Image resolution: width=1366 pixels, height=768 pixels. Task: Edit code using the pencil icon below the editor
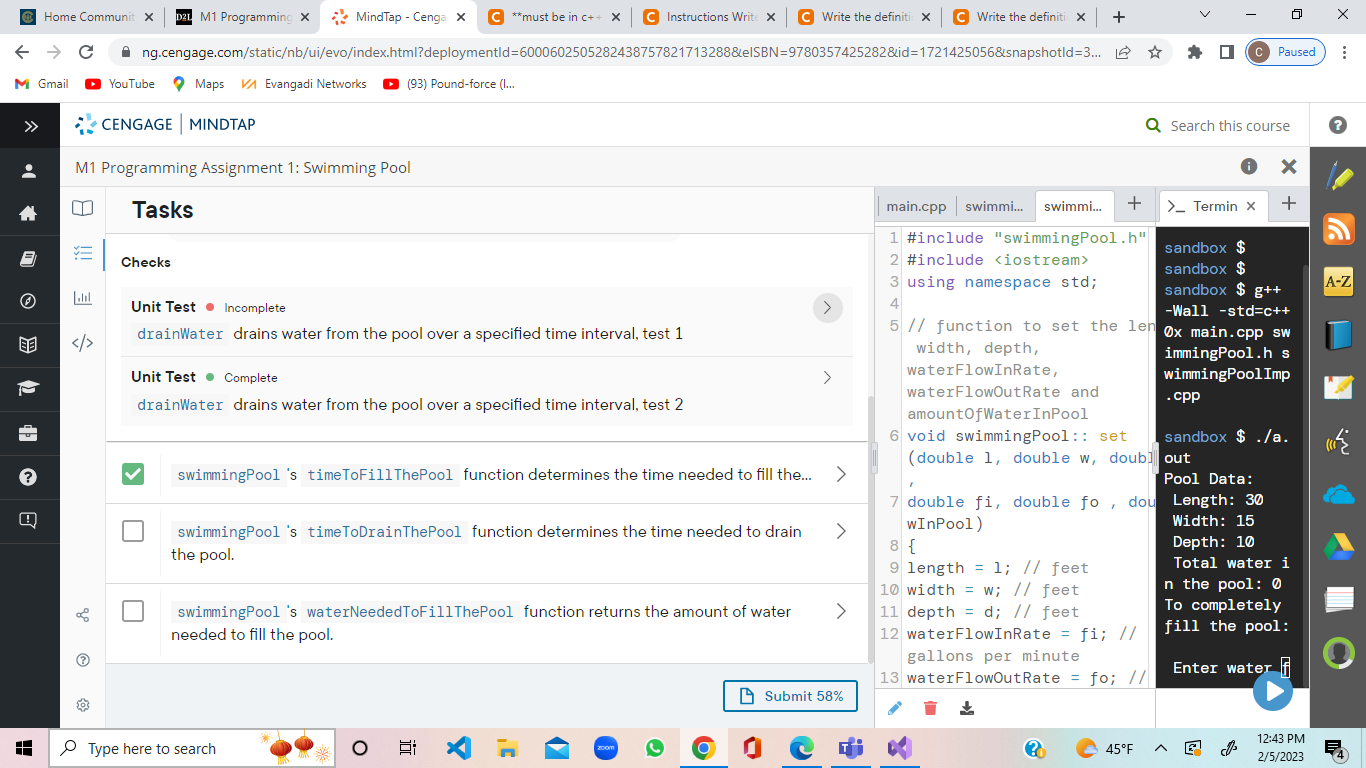pyautogui.click(x=895, y=707)
